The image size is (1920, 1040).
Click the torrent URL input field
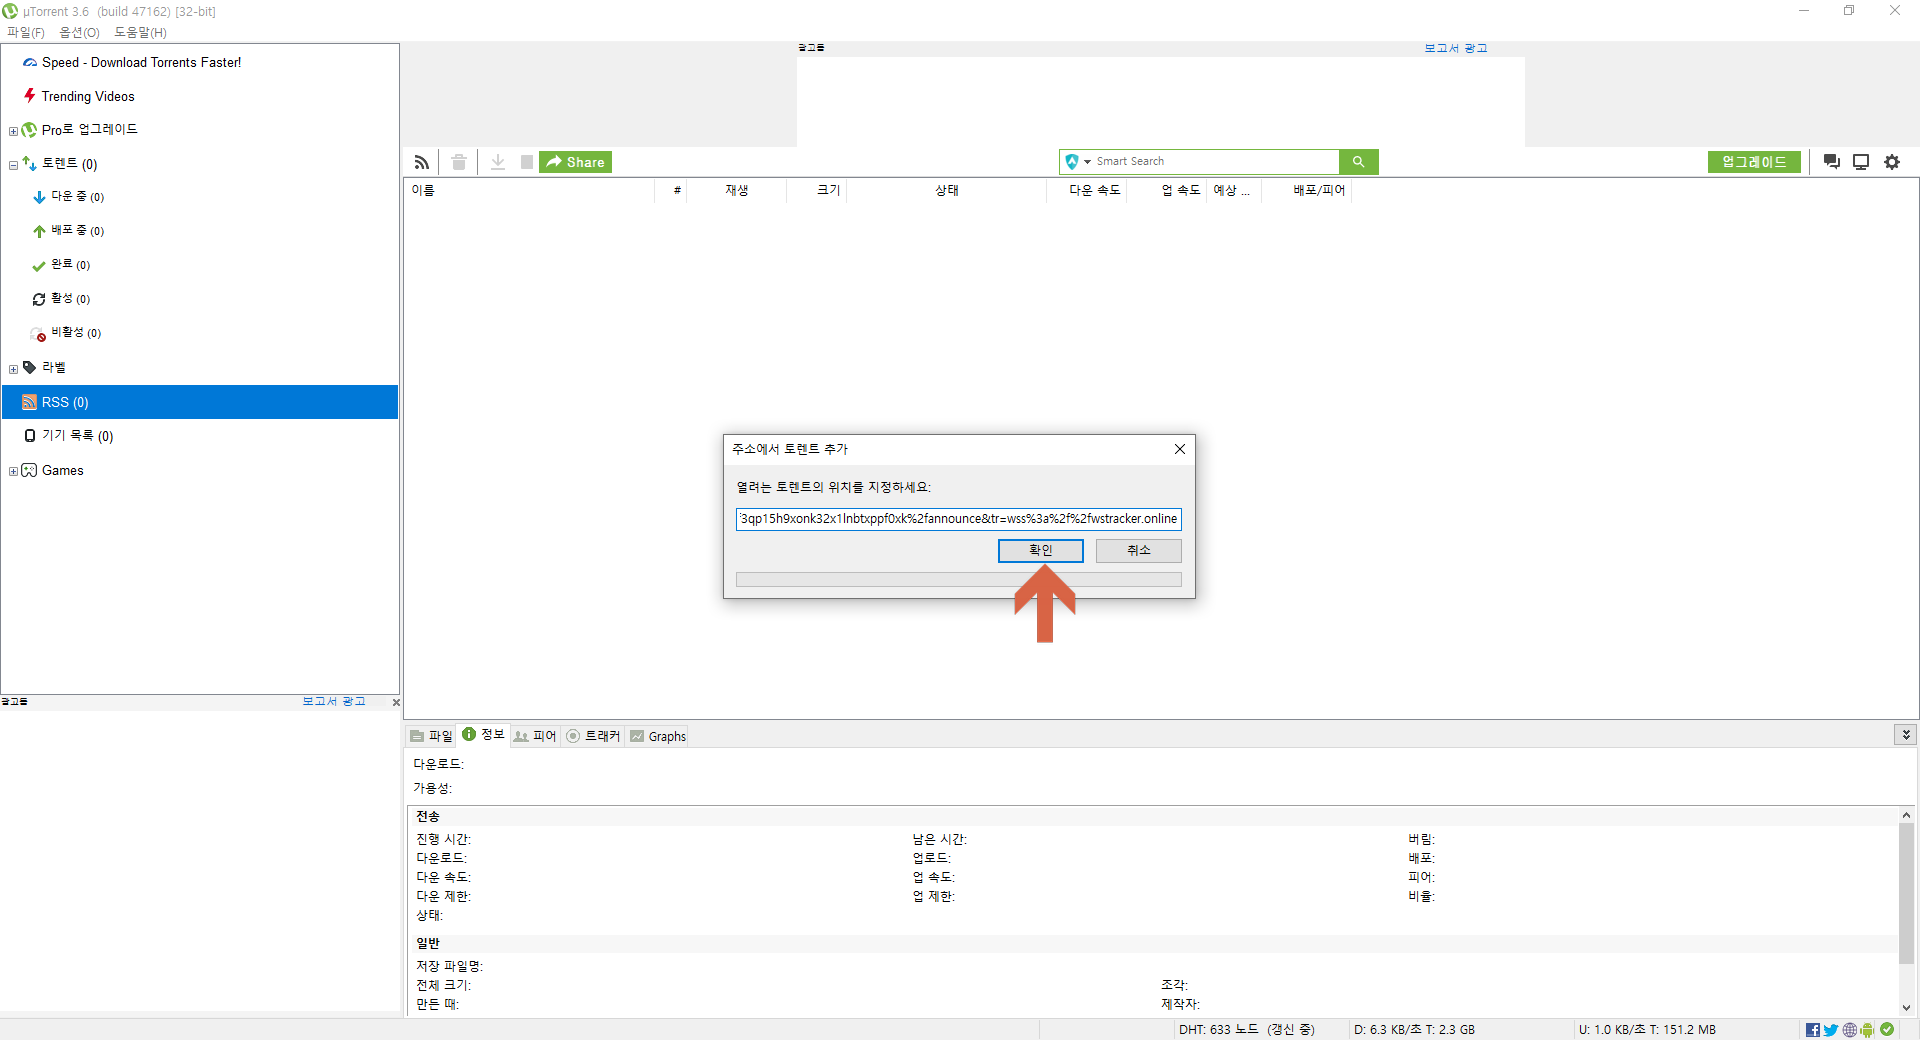click(x=958, y=519)
